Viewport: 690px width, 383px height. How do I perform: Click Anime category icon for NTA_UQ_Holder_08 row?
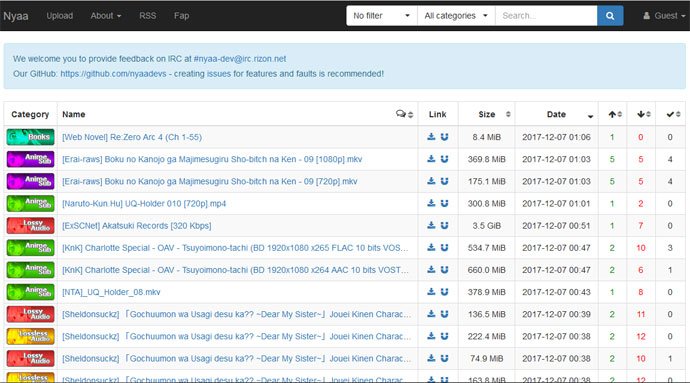[x=30, y=291]
